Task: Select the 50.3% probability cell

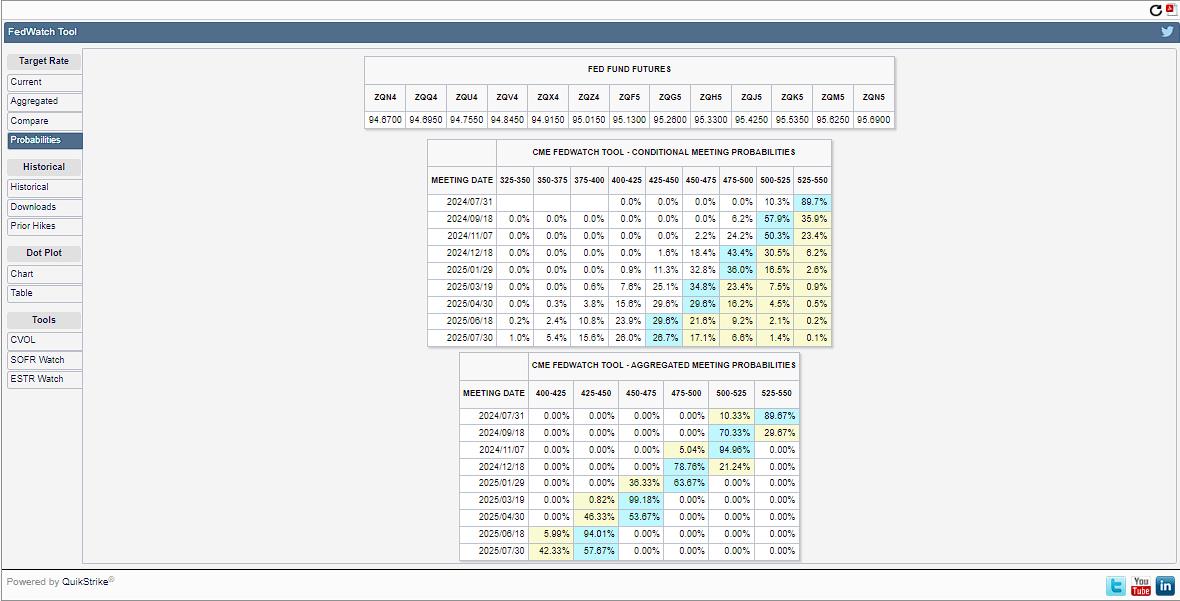Action: point(776,235)
